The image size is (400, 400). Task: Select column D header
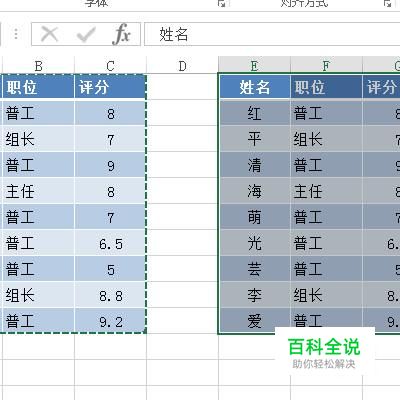(x=182, y=66)
